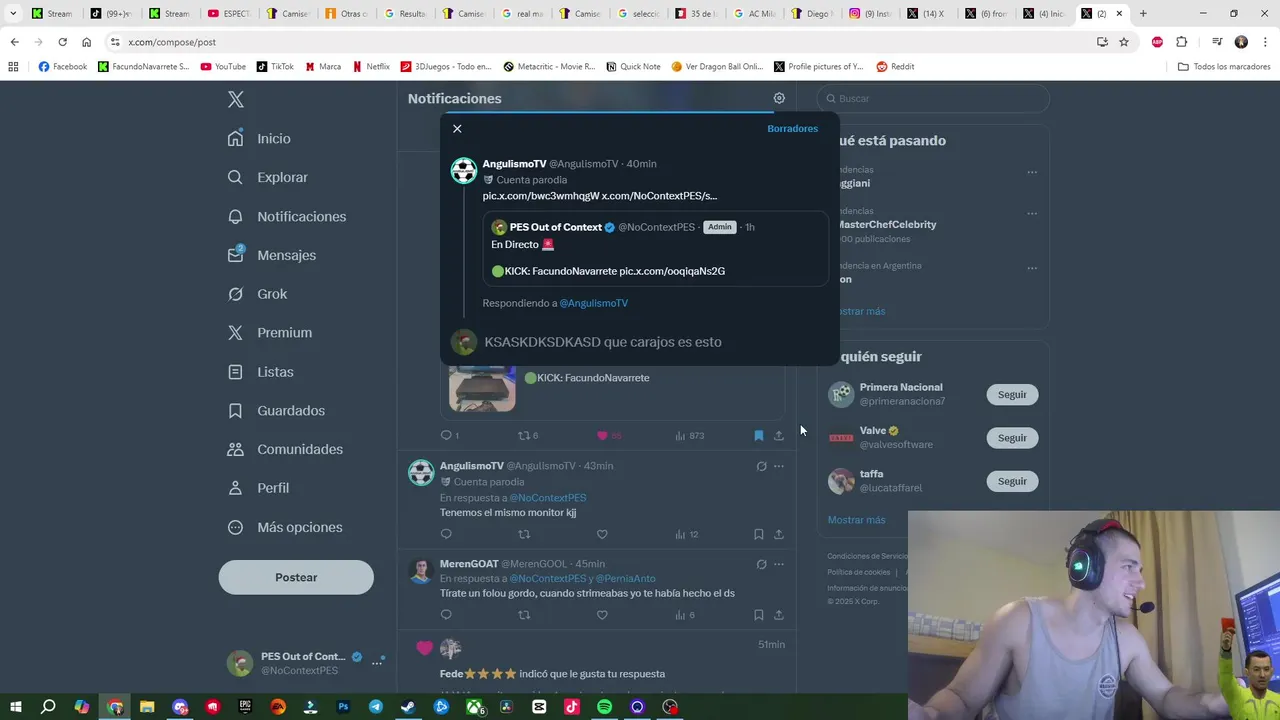
Task: Click the Postear button
Action: coord(296,577)
